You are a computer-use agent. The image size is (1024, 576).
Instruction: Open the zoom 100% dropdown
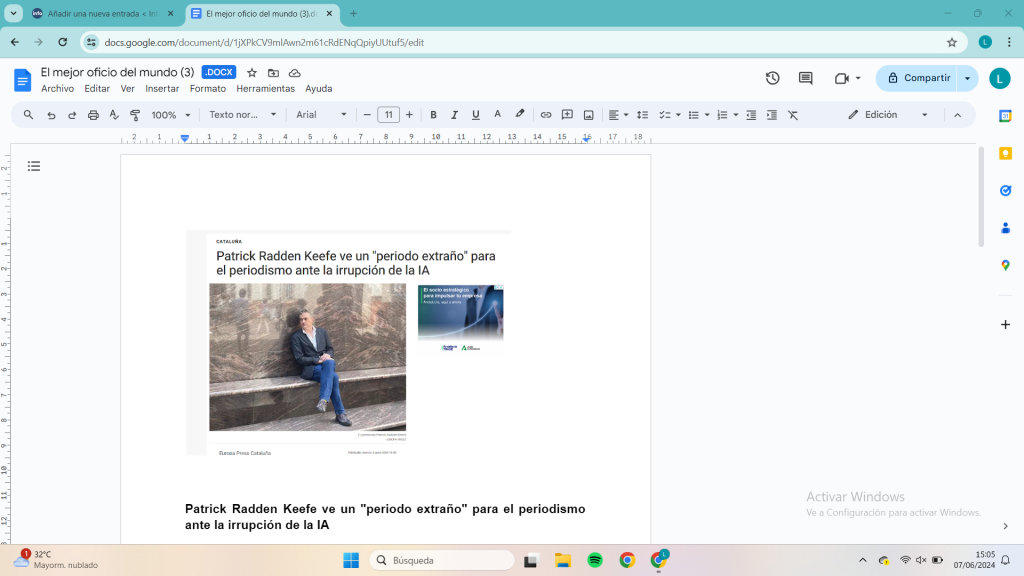[x=171, y=115]
